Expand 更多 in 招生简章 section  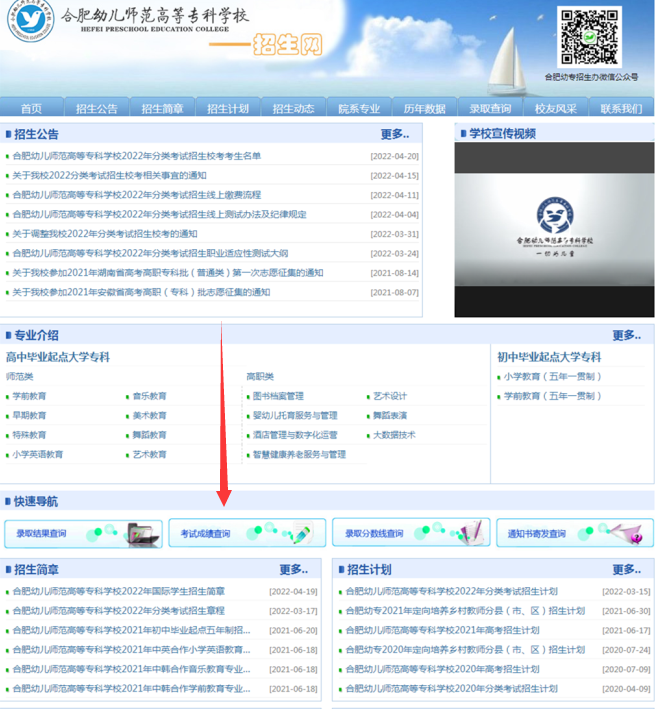[x=294, y=569]
